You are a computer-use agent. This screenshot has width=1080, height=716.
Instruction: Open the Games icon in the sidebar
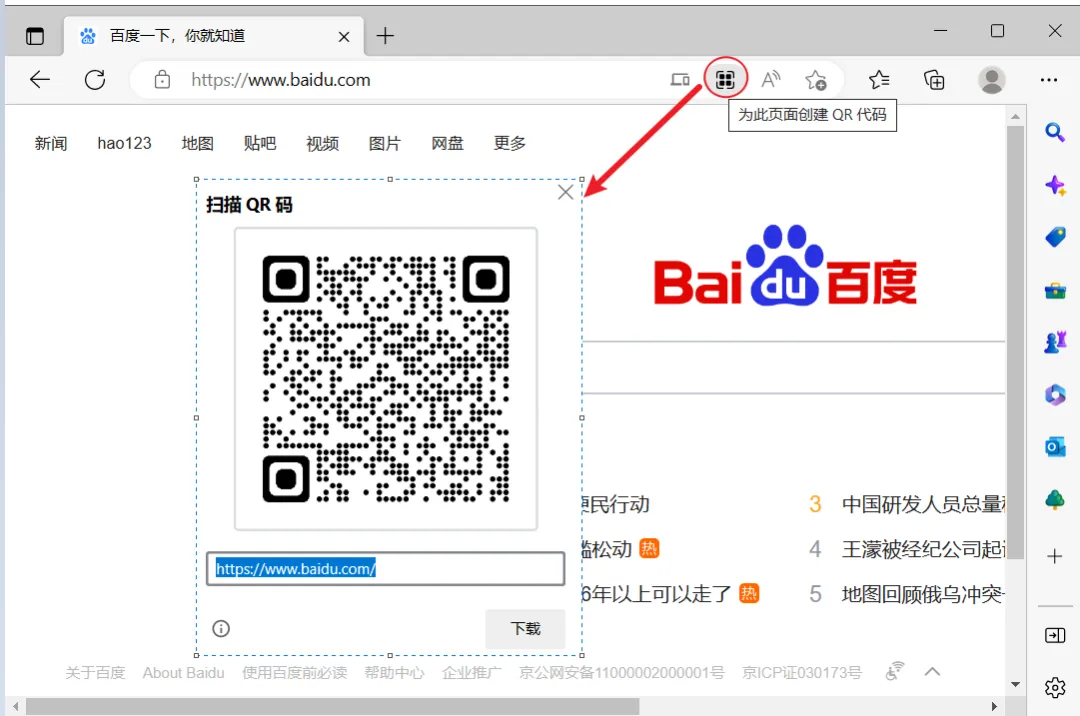click(x=1054, y=341)
